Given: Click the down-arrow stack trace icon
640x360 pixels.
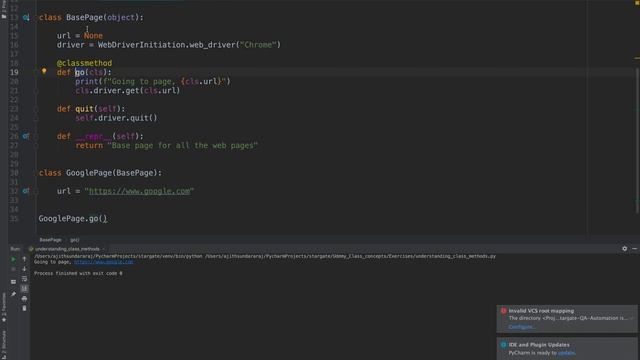Looking at the screenshot, I should pos(24,269).
